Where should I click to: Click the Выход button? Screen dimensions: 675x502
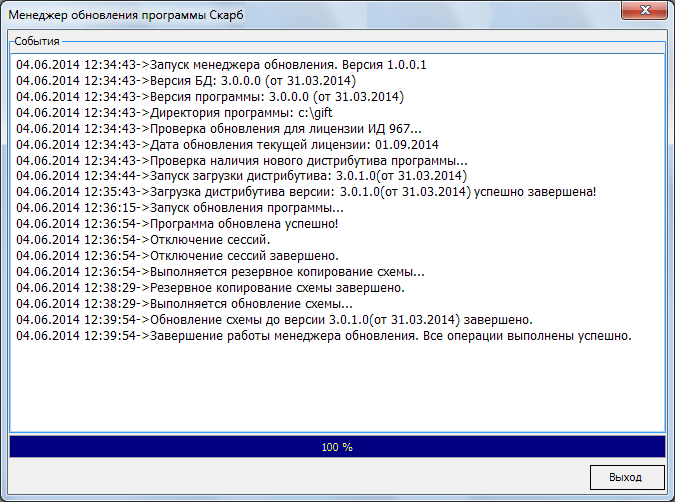[626, 476]
